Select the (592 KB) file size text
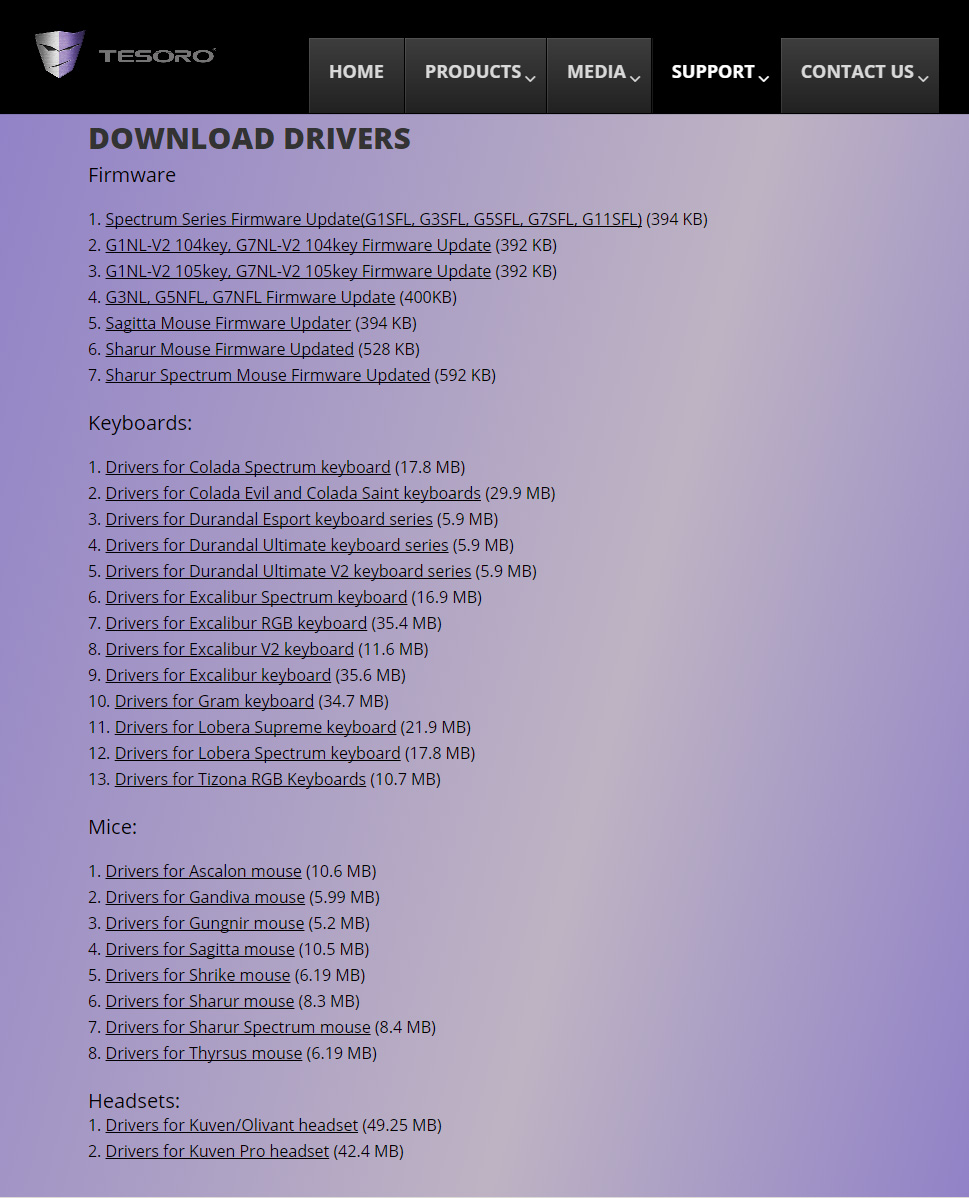969x1198 pixels. 465,375
